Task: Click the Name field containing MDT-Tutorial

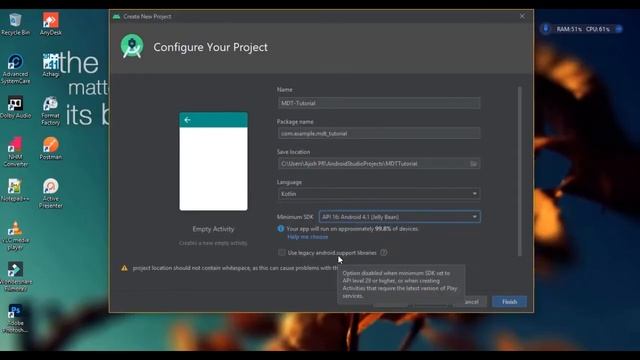Action: tap(379, 103)
